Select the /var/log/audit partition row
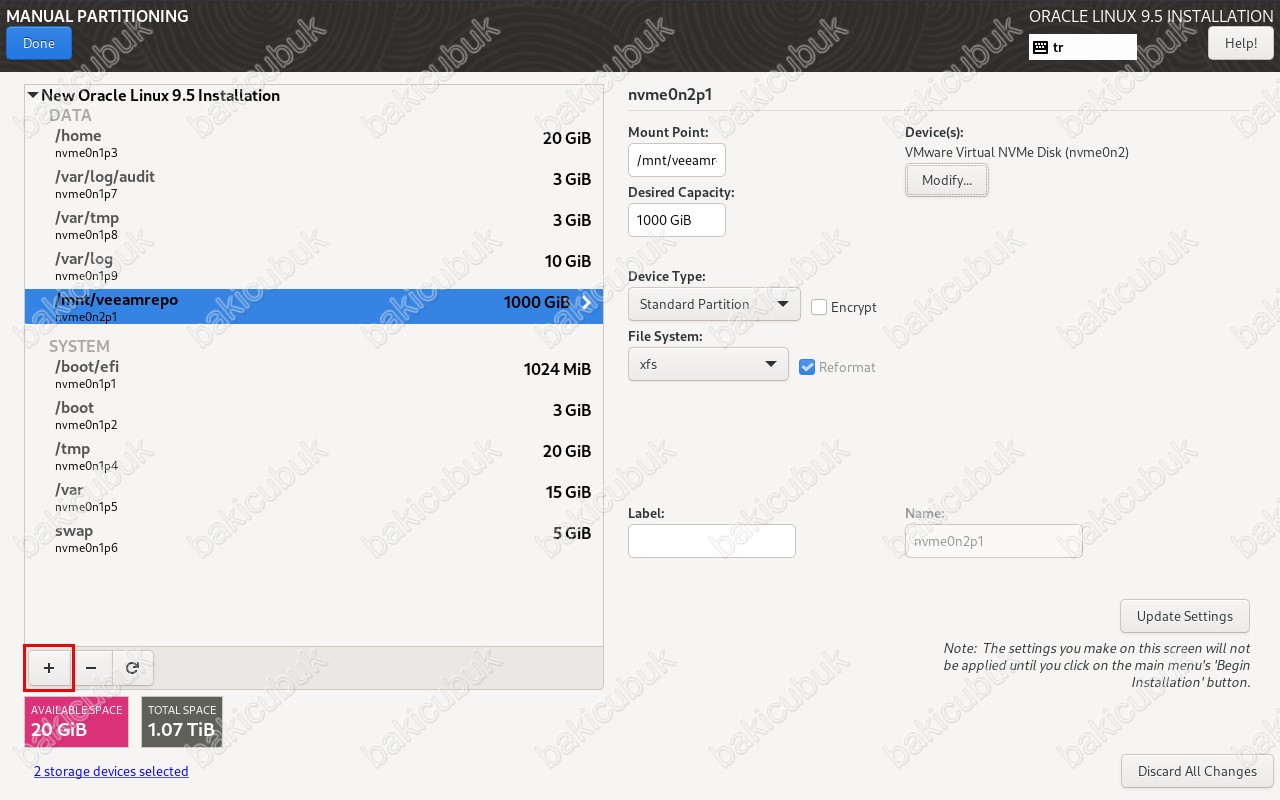This screenshot has width=1280, height=800. click(314, 184)
